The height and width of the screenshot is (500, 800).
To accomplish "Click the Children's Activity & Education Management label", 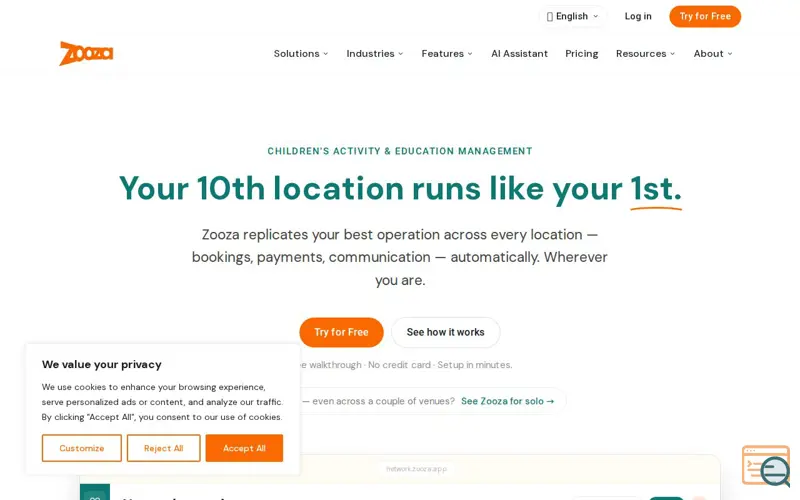I will (400, 151).
